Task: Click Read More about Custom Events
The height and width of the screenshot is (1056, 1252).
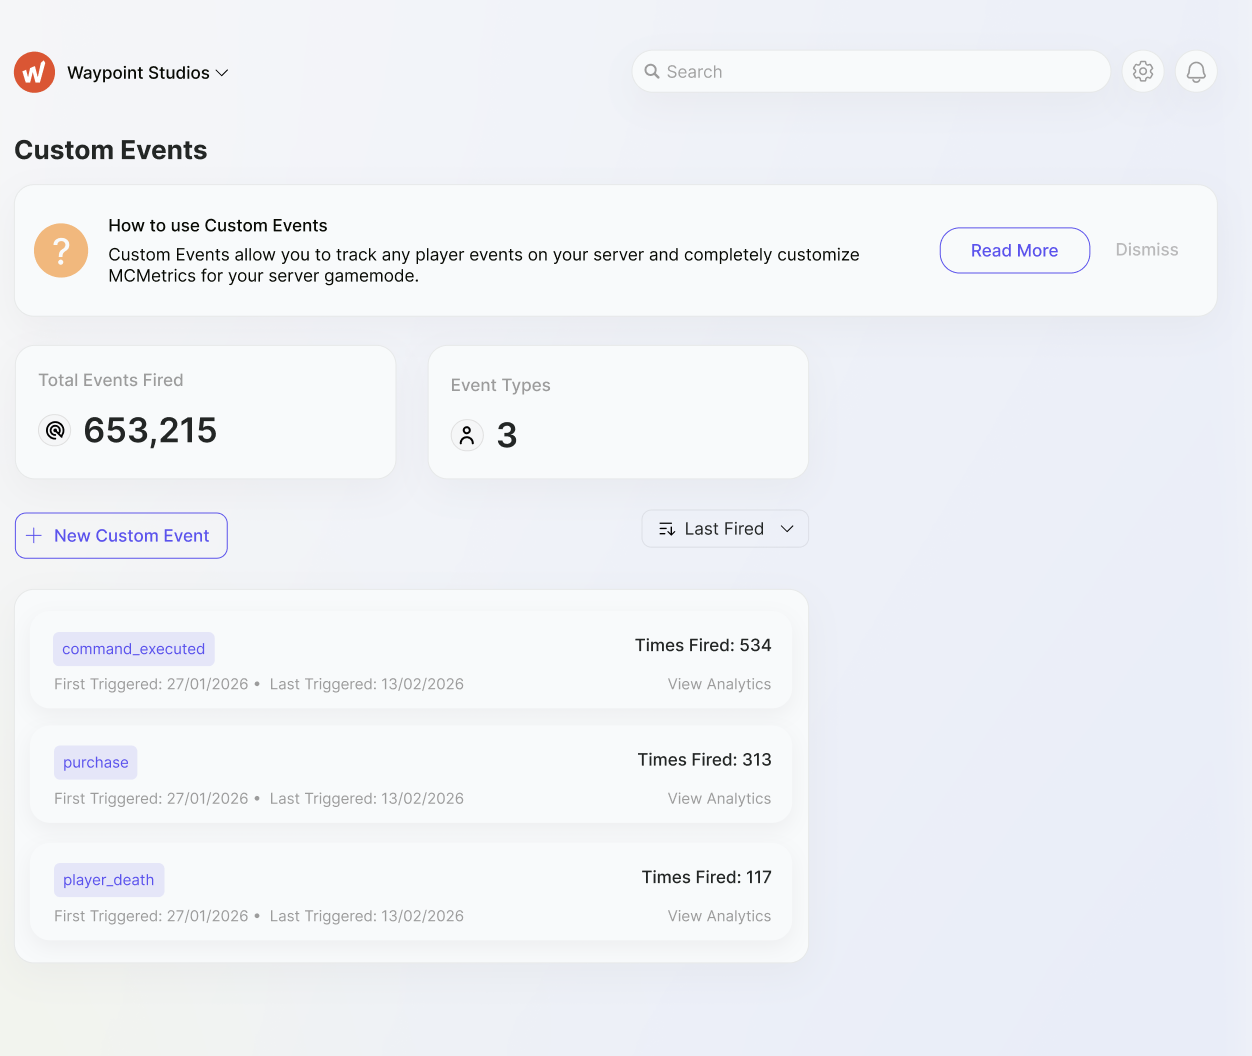Action: pyautogui.click(x=1015, y=250)
